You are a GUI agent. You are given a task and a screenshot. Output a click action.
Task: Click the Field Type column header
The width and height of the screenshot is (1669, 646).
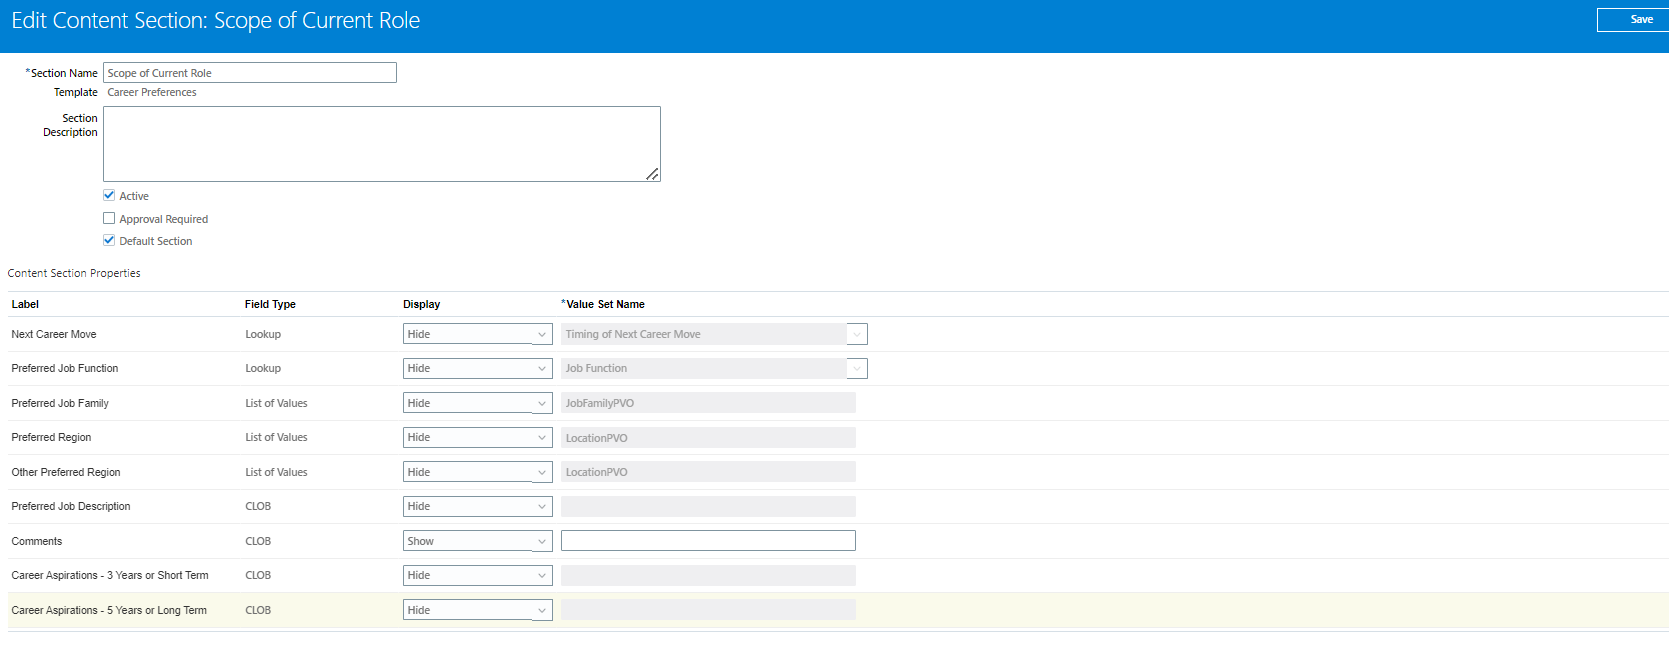(270, 304)
